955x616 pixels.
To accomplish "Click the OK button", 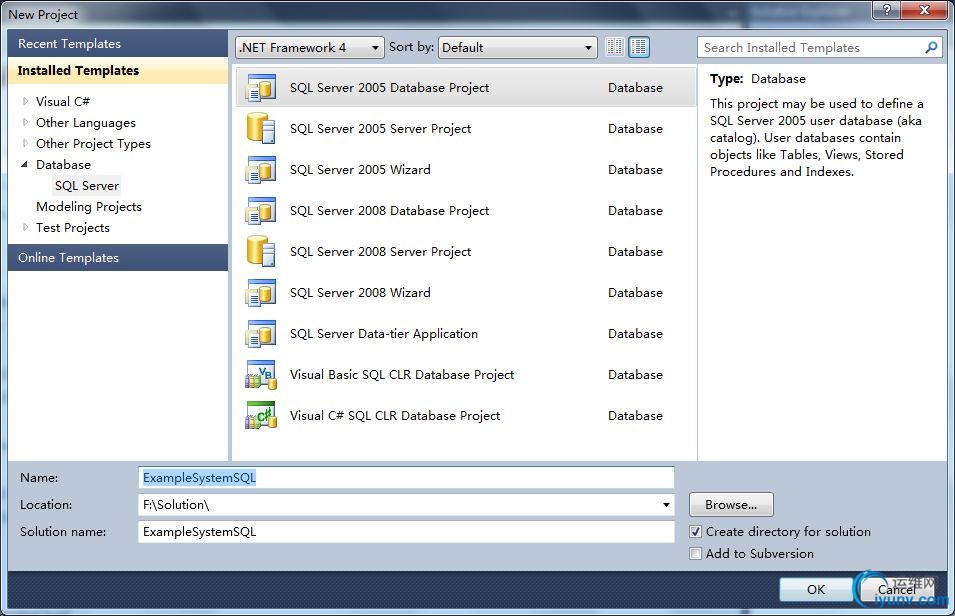I will click(816, 589).
